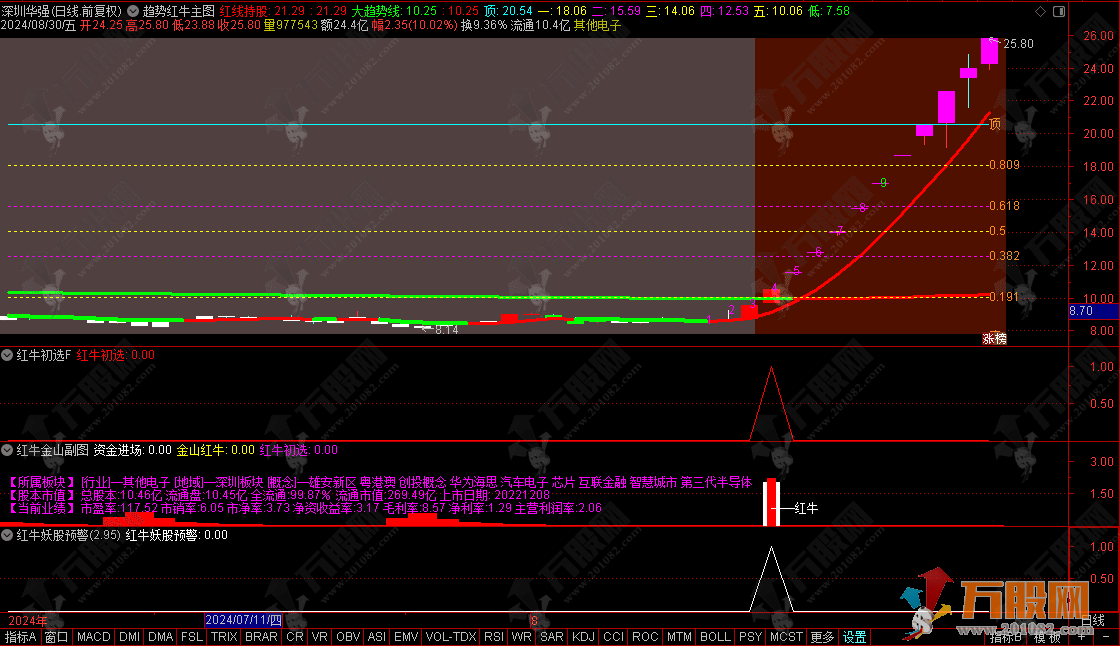Image resolution: width=1120 pixels, height=646 pixels.
Task: Select the FSL indicator tab
Action: tap(191, 637)
